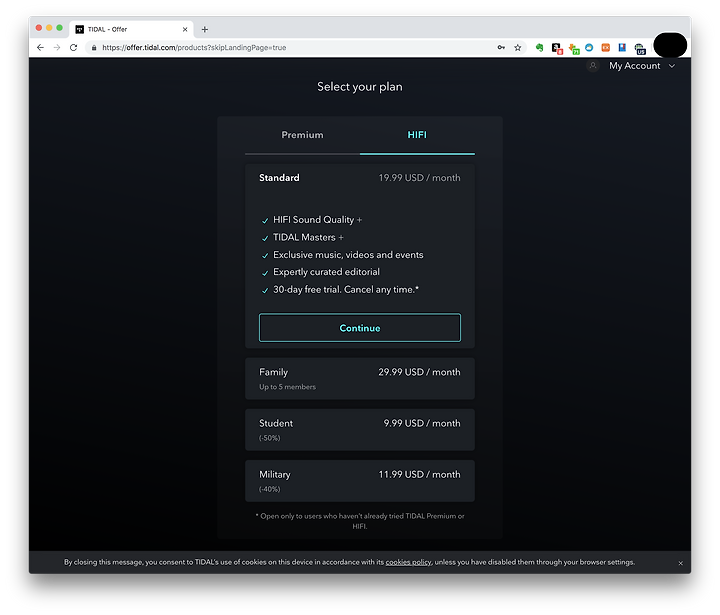The image size is (720, 615).
Task: Click the '(-40%)' military discount text
Action: [x=270, y=489]
